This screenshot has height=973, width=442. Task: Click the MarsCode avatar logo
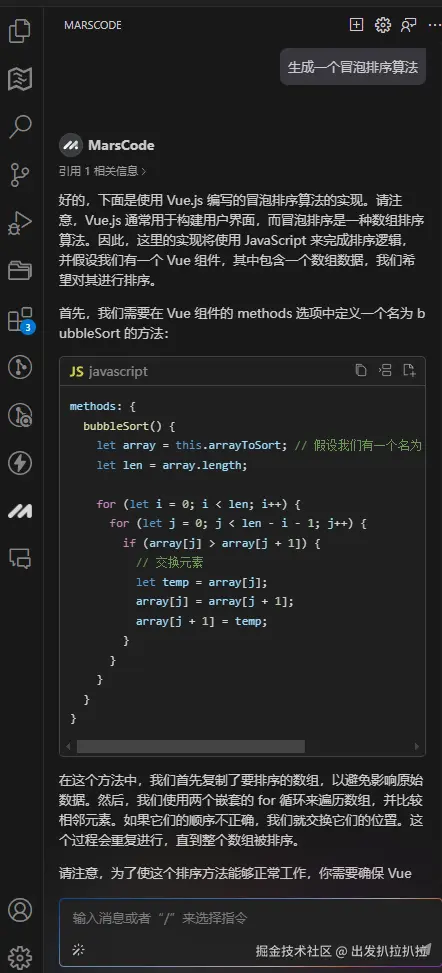[71, 145]
